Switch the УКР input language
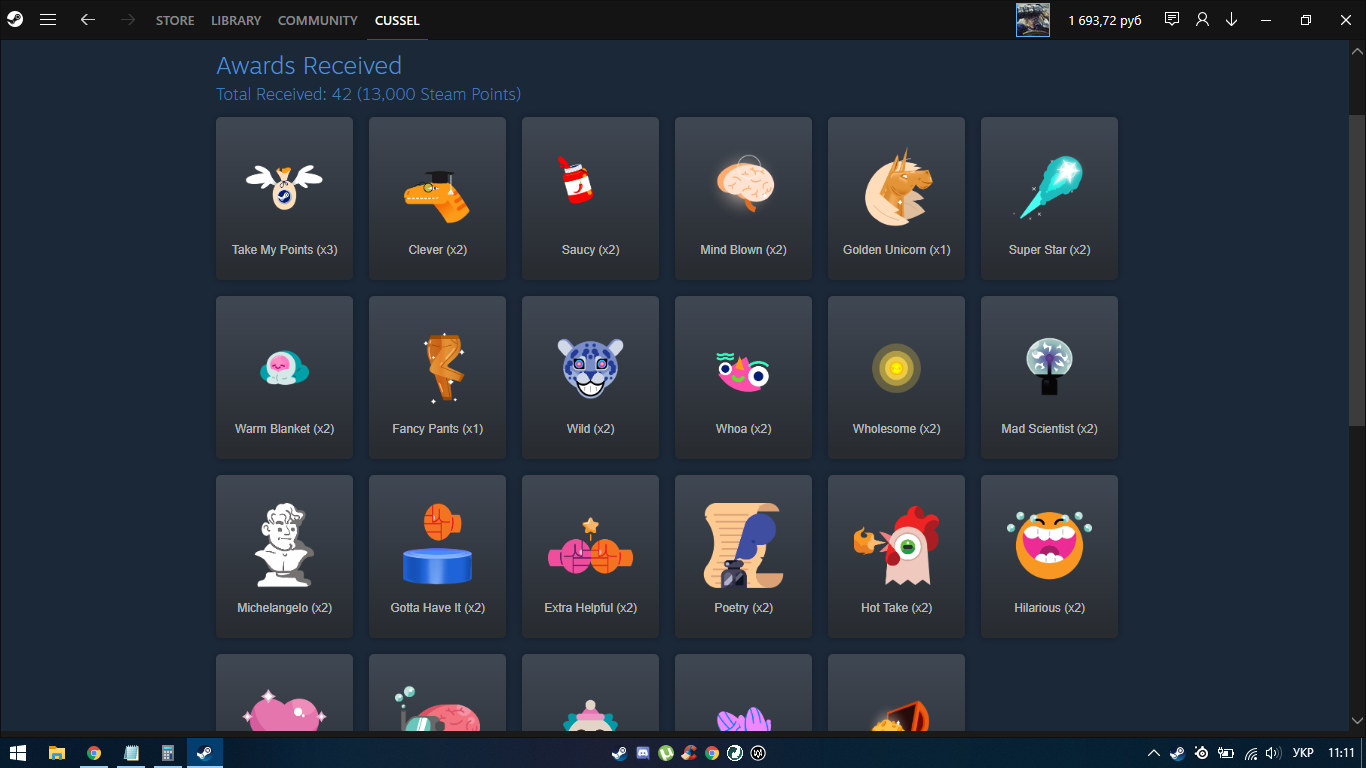Viewport: 1366px width, 768px height. 1303,753
